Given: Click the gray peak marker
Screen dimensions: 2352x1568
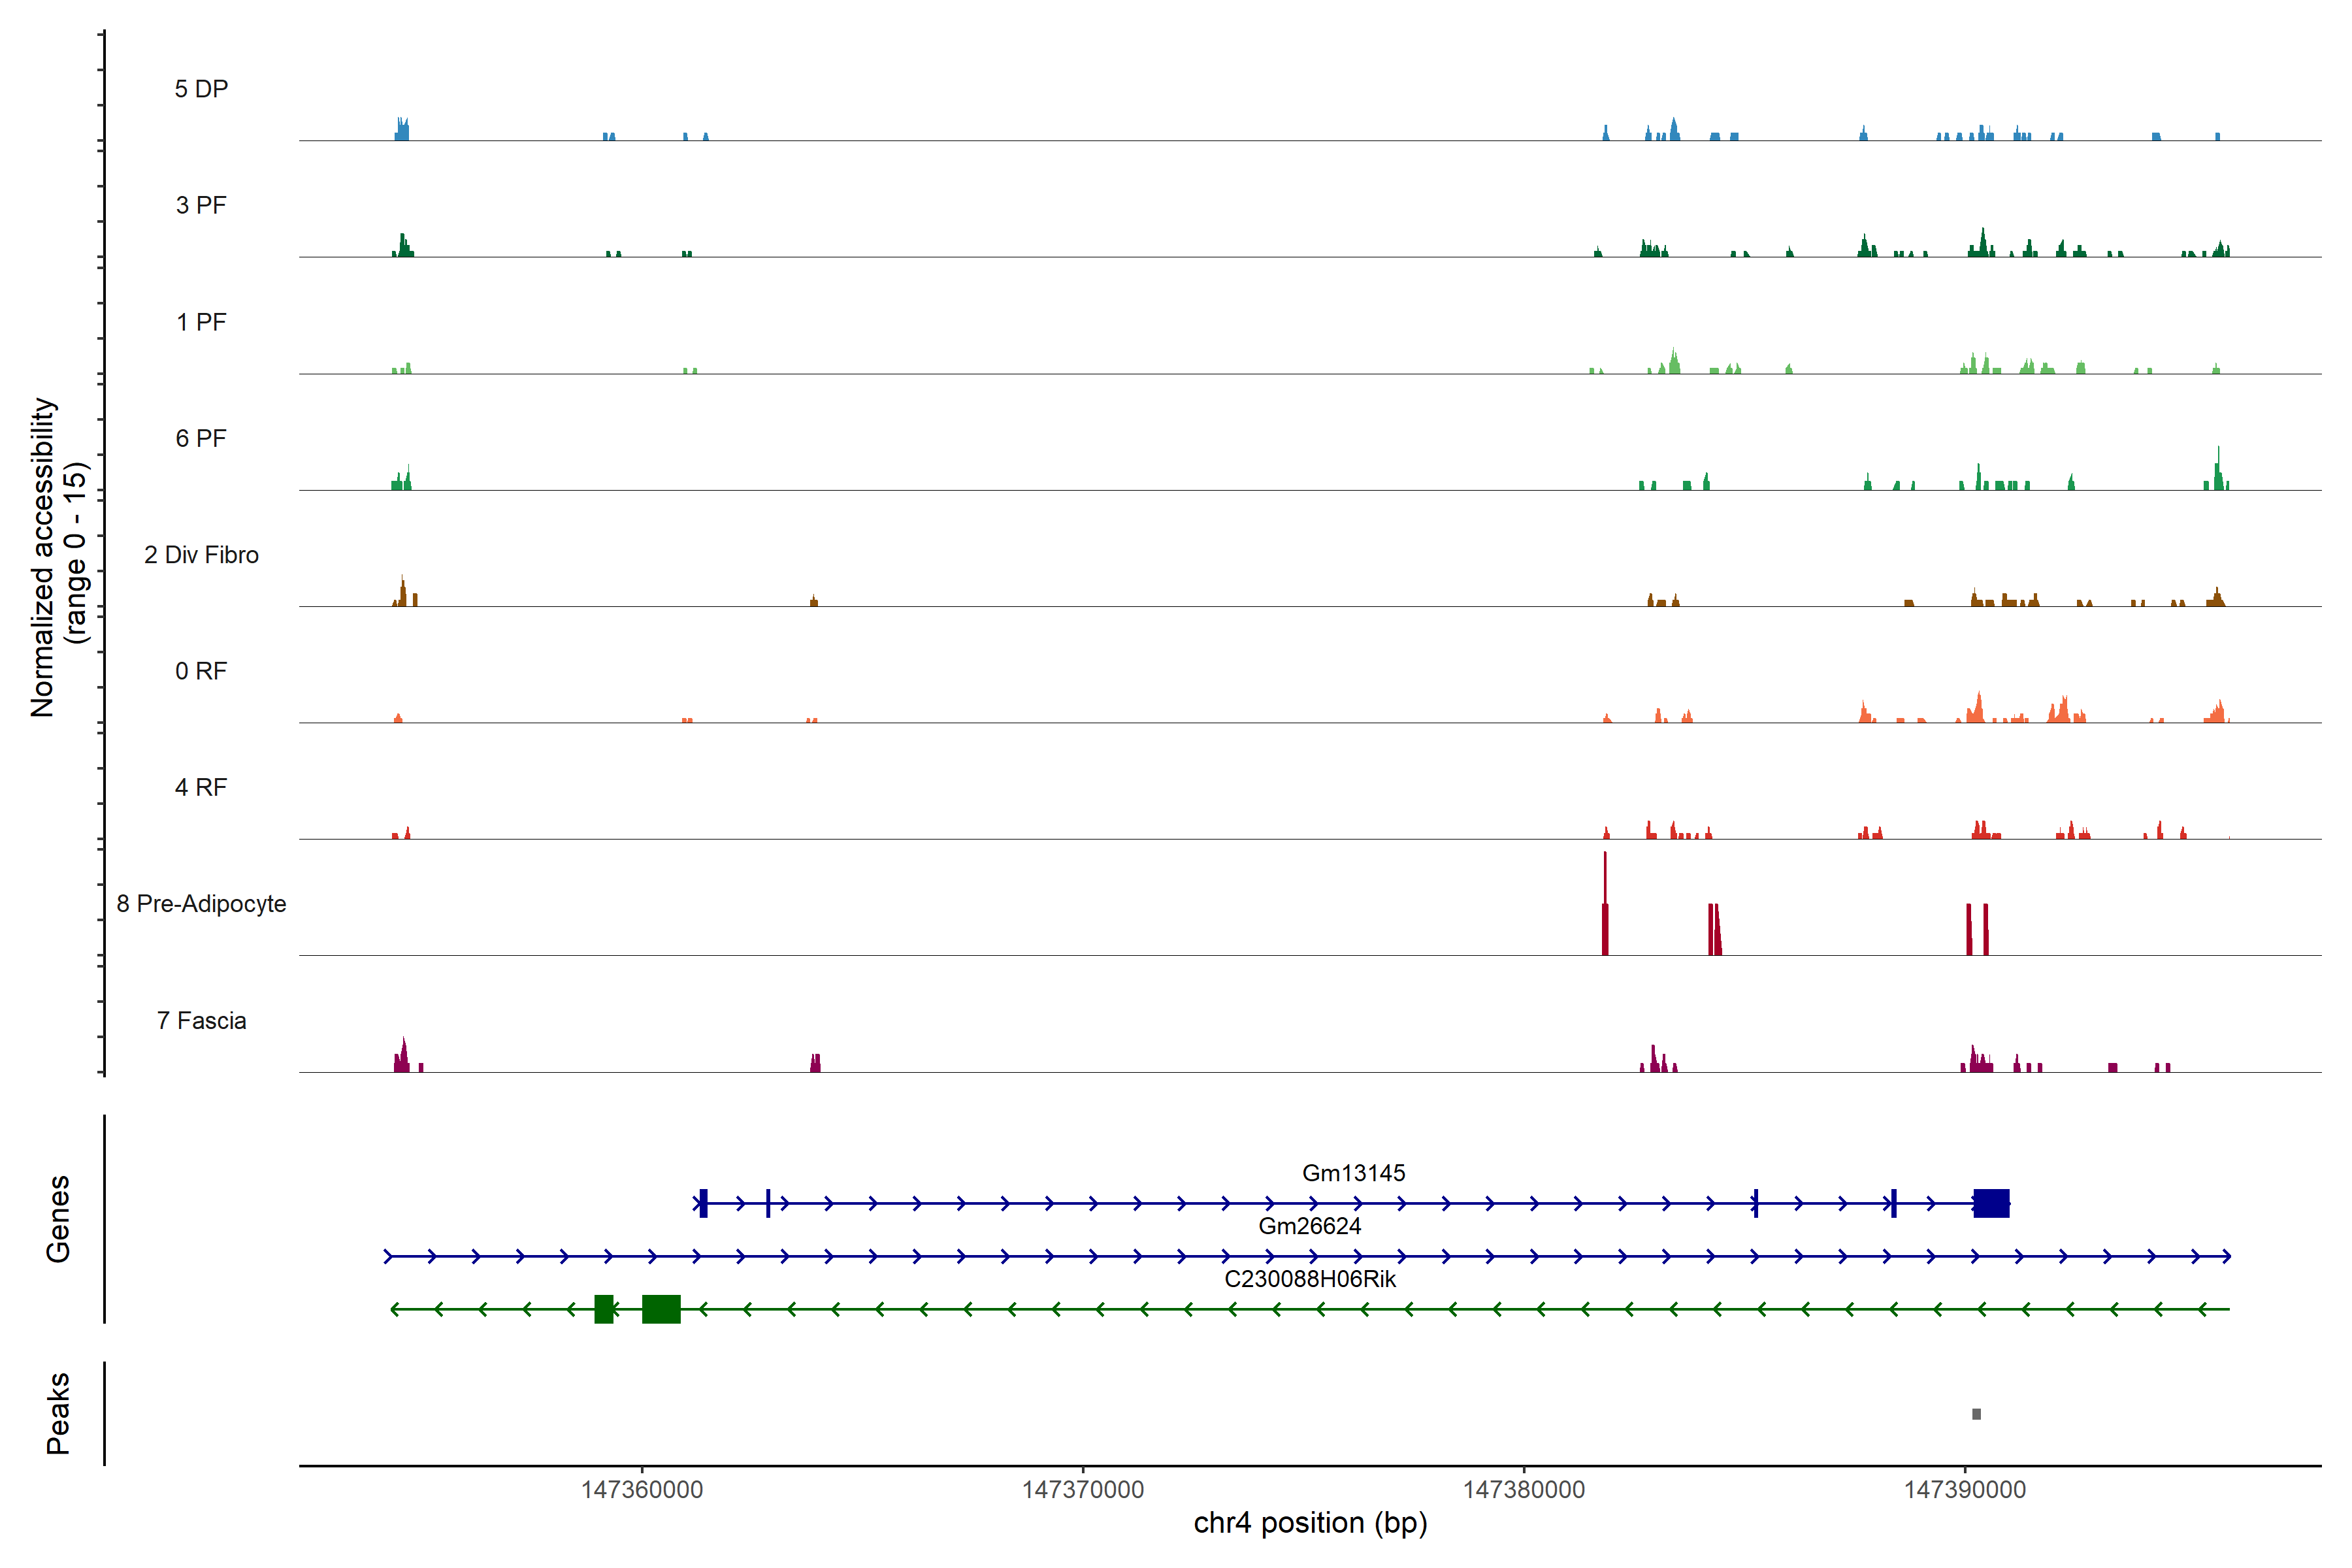Looking at the screenshot, I should click(1976, 1414).
